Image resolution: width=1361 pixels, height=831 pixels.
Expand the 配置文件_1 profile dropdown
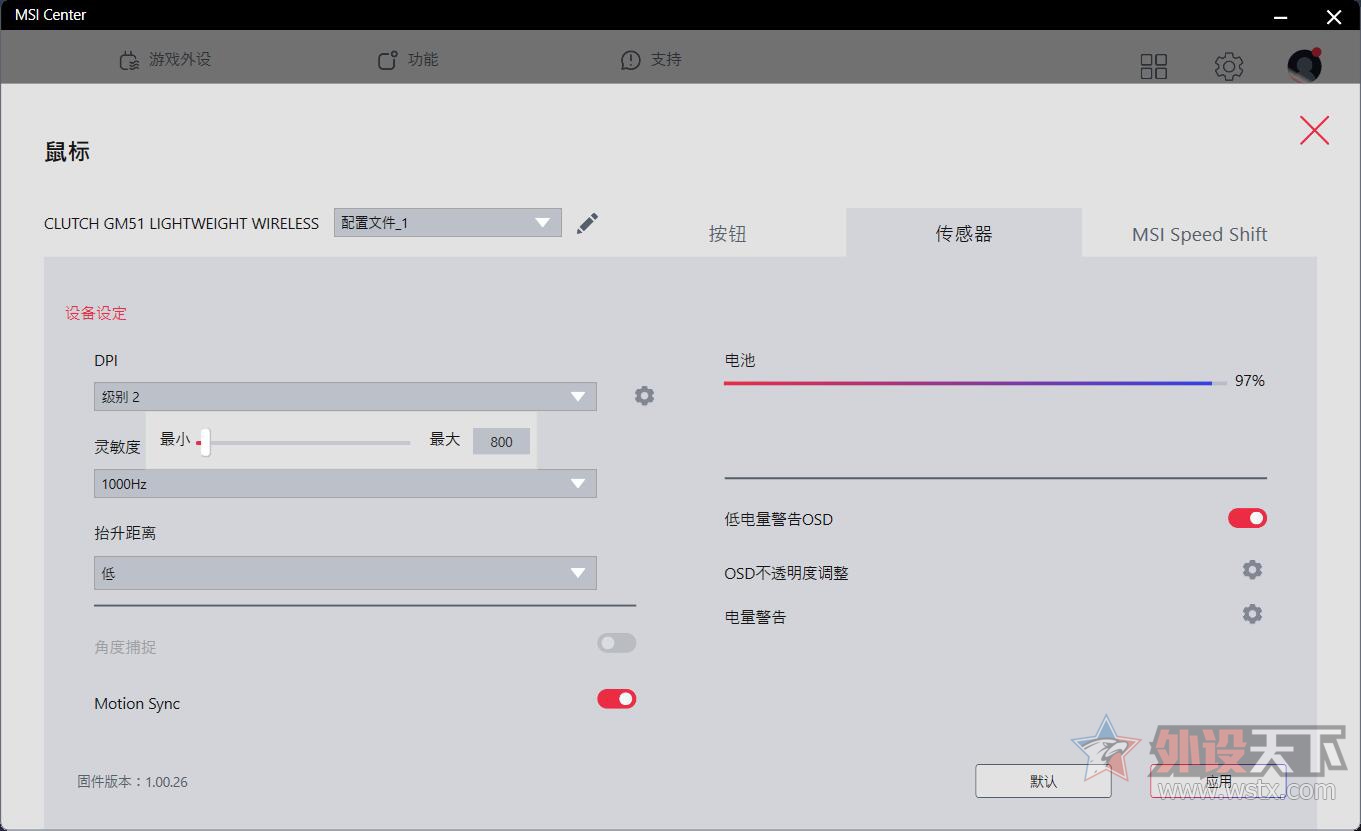[x=448, y=223]
